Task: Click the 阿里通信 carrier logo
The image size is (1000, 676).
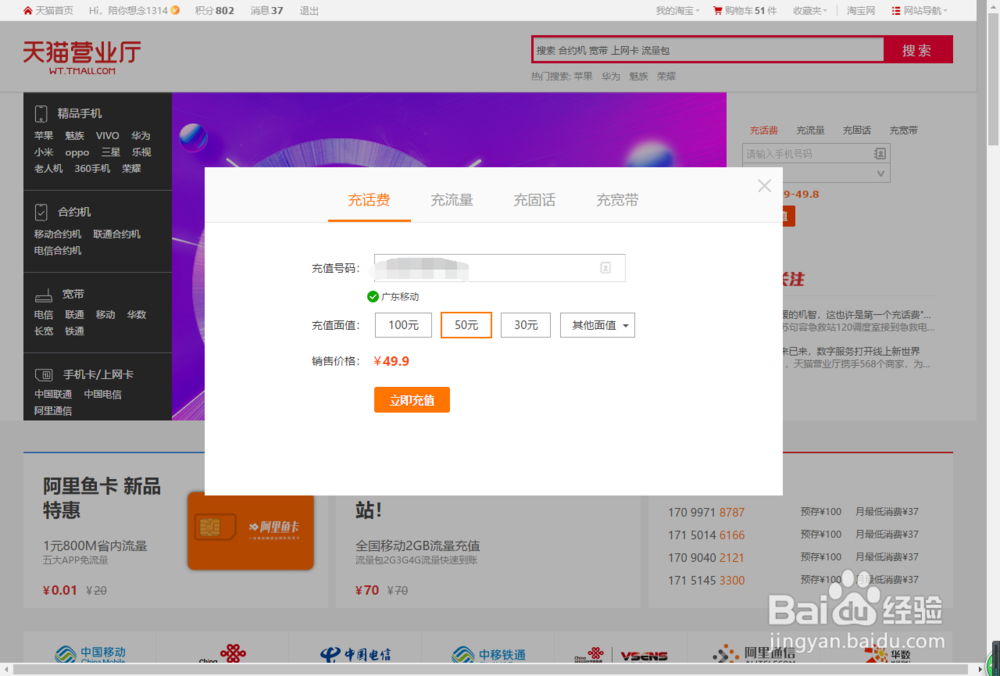Action: click(x=754, y=654)
